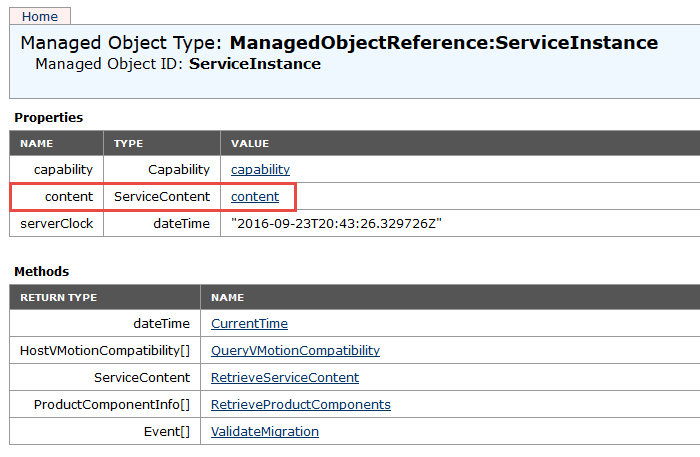Follow the content value link

click(255, 196)
